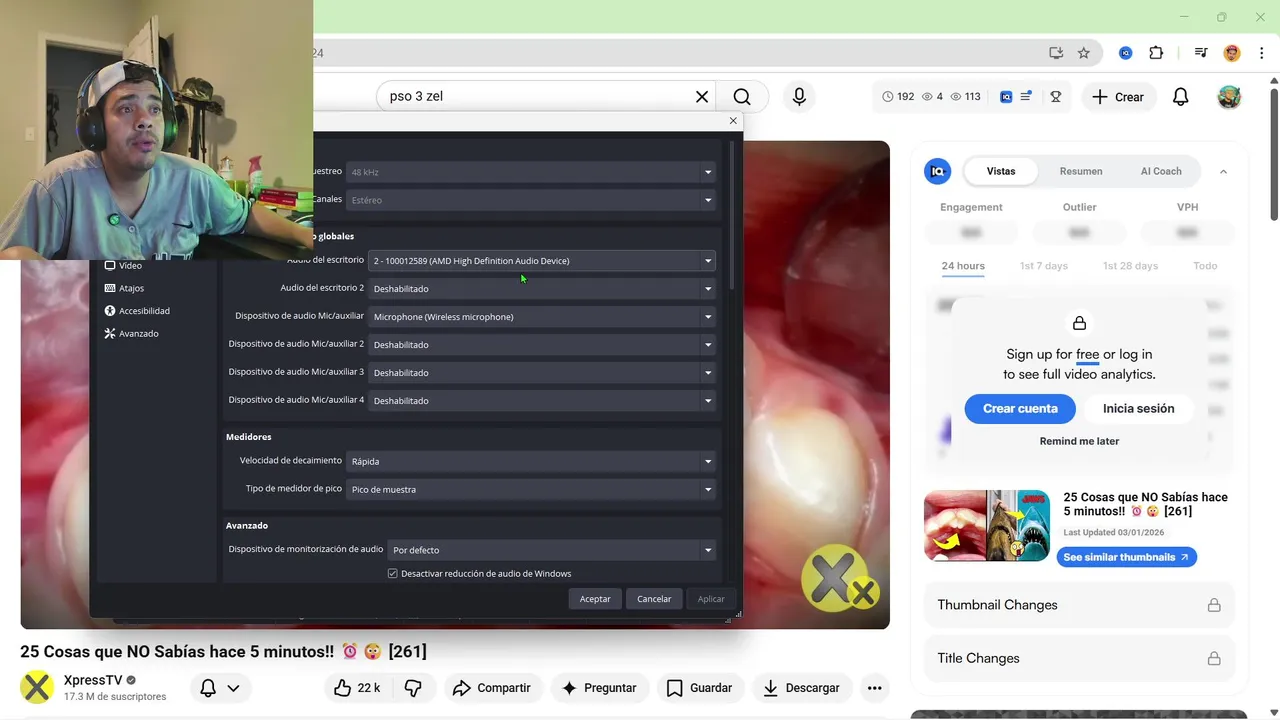Open Audio del escritorio device dropdown
This screenshot has height=720, width=1280.
click(542, 261)
